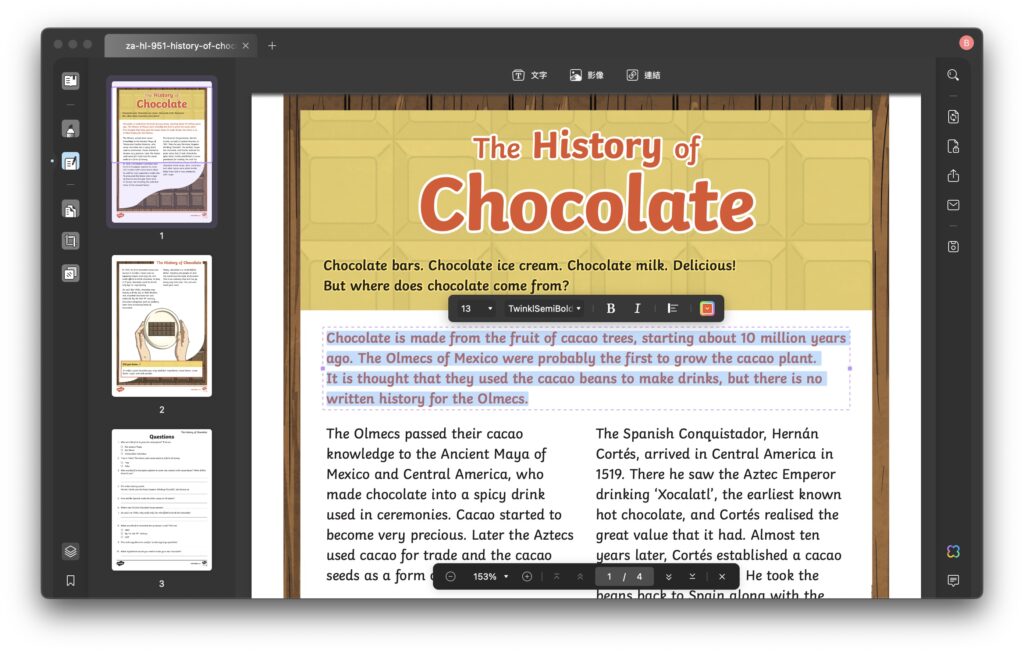Click the 'The History of Chocolate' title
Image resolution: width=1024 pixels, height=653 pixels.
586,180
